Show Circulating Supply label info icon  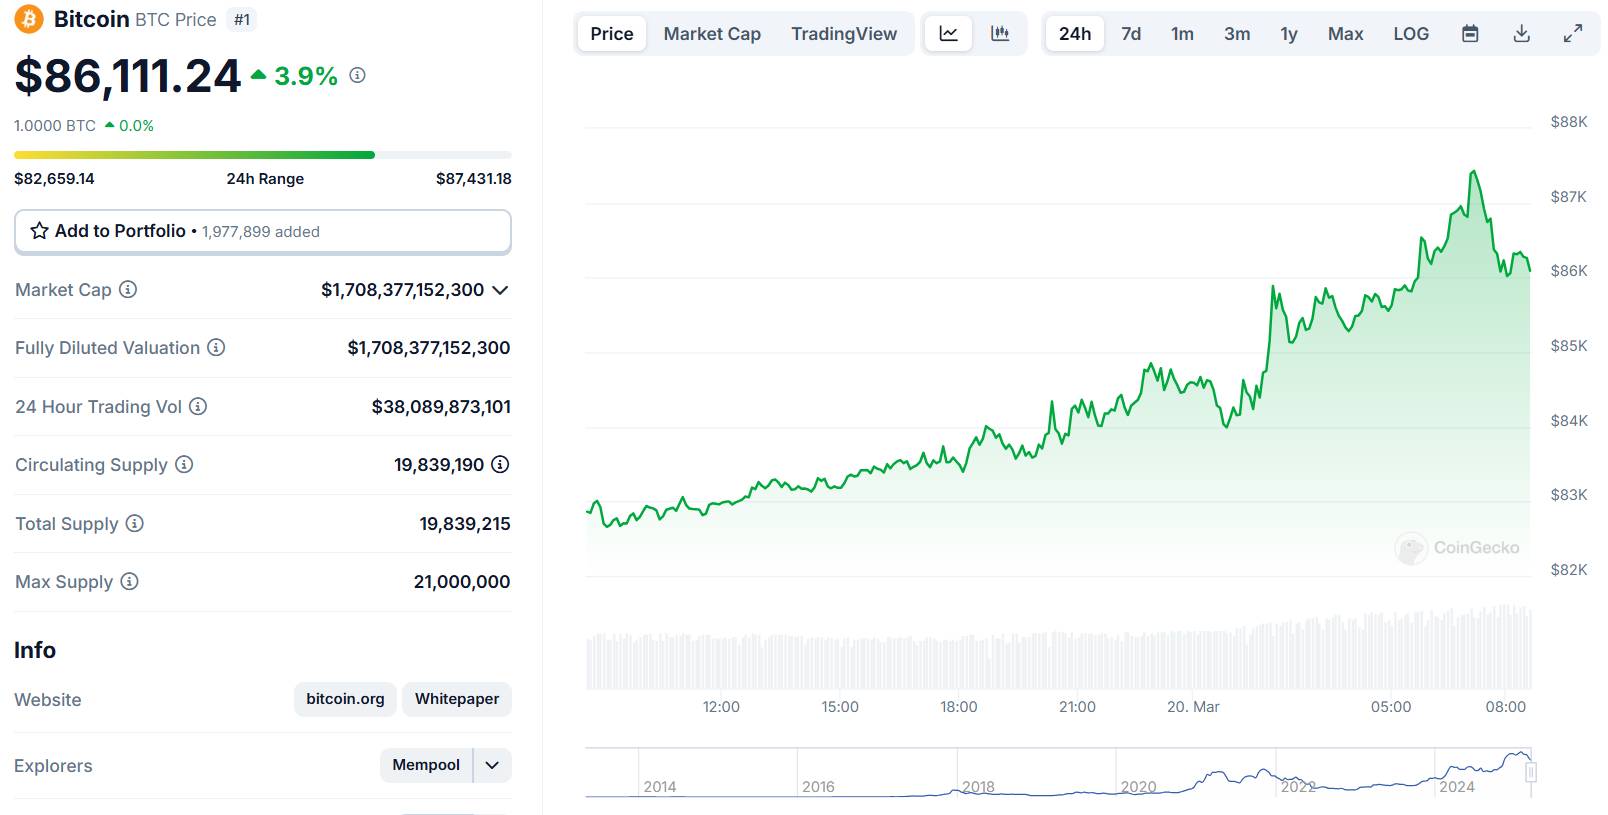coord(184,464)
